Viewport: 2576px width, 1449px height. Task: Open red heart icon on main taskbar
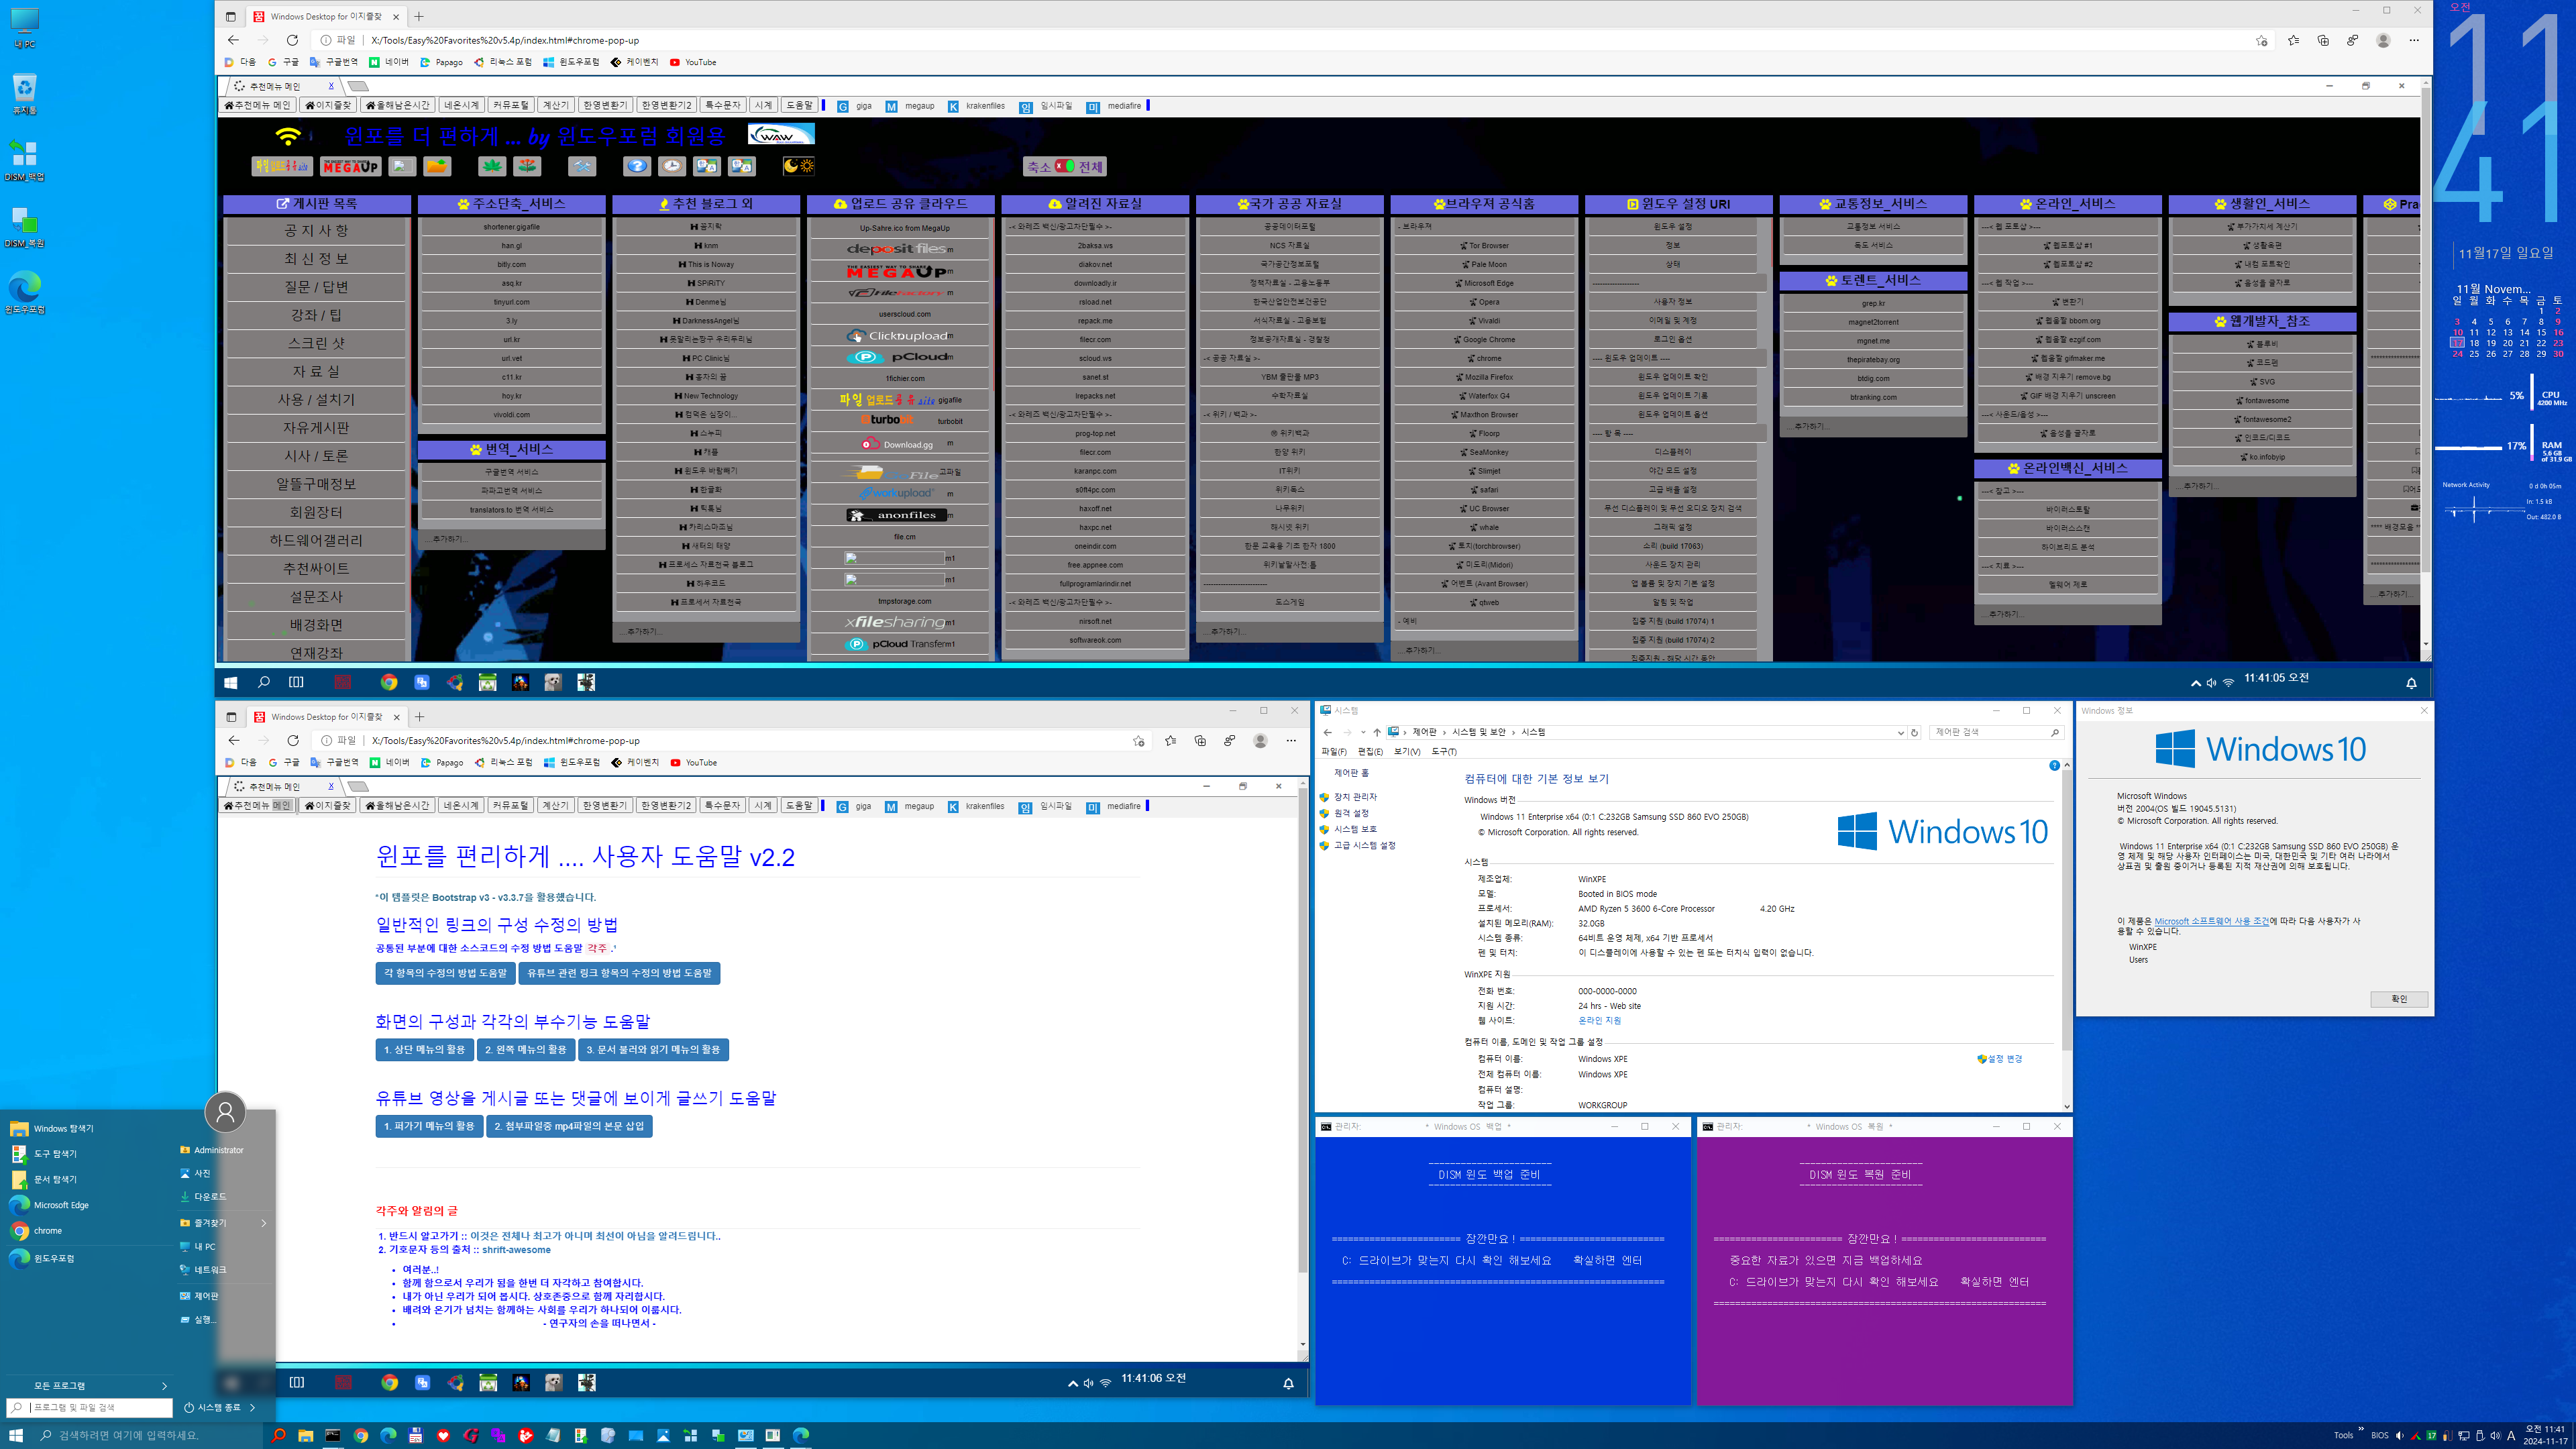(443, 1435)
